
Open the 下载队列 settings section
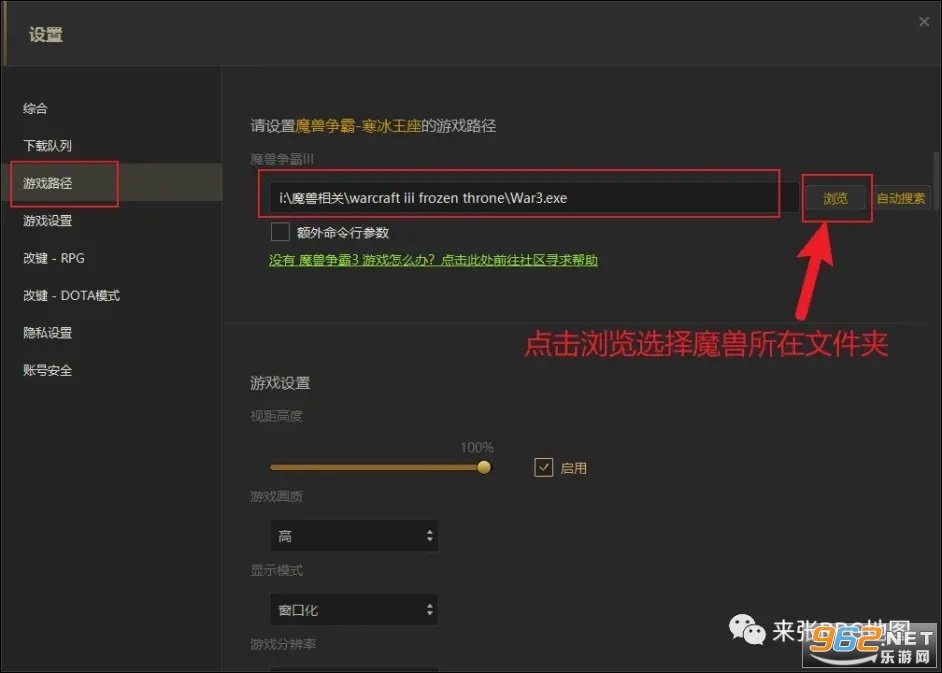(x=47, y=145)
